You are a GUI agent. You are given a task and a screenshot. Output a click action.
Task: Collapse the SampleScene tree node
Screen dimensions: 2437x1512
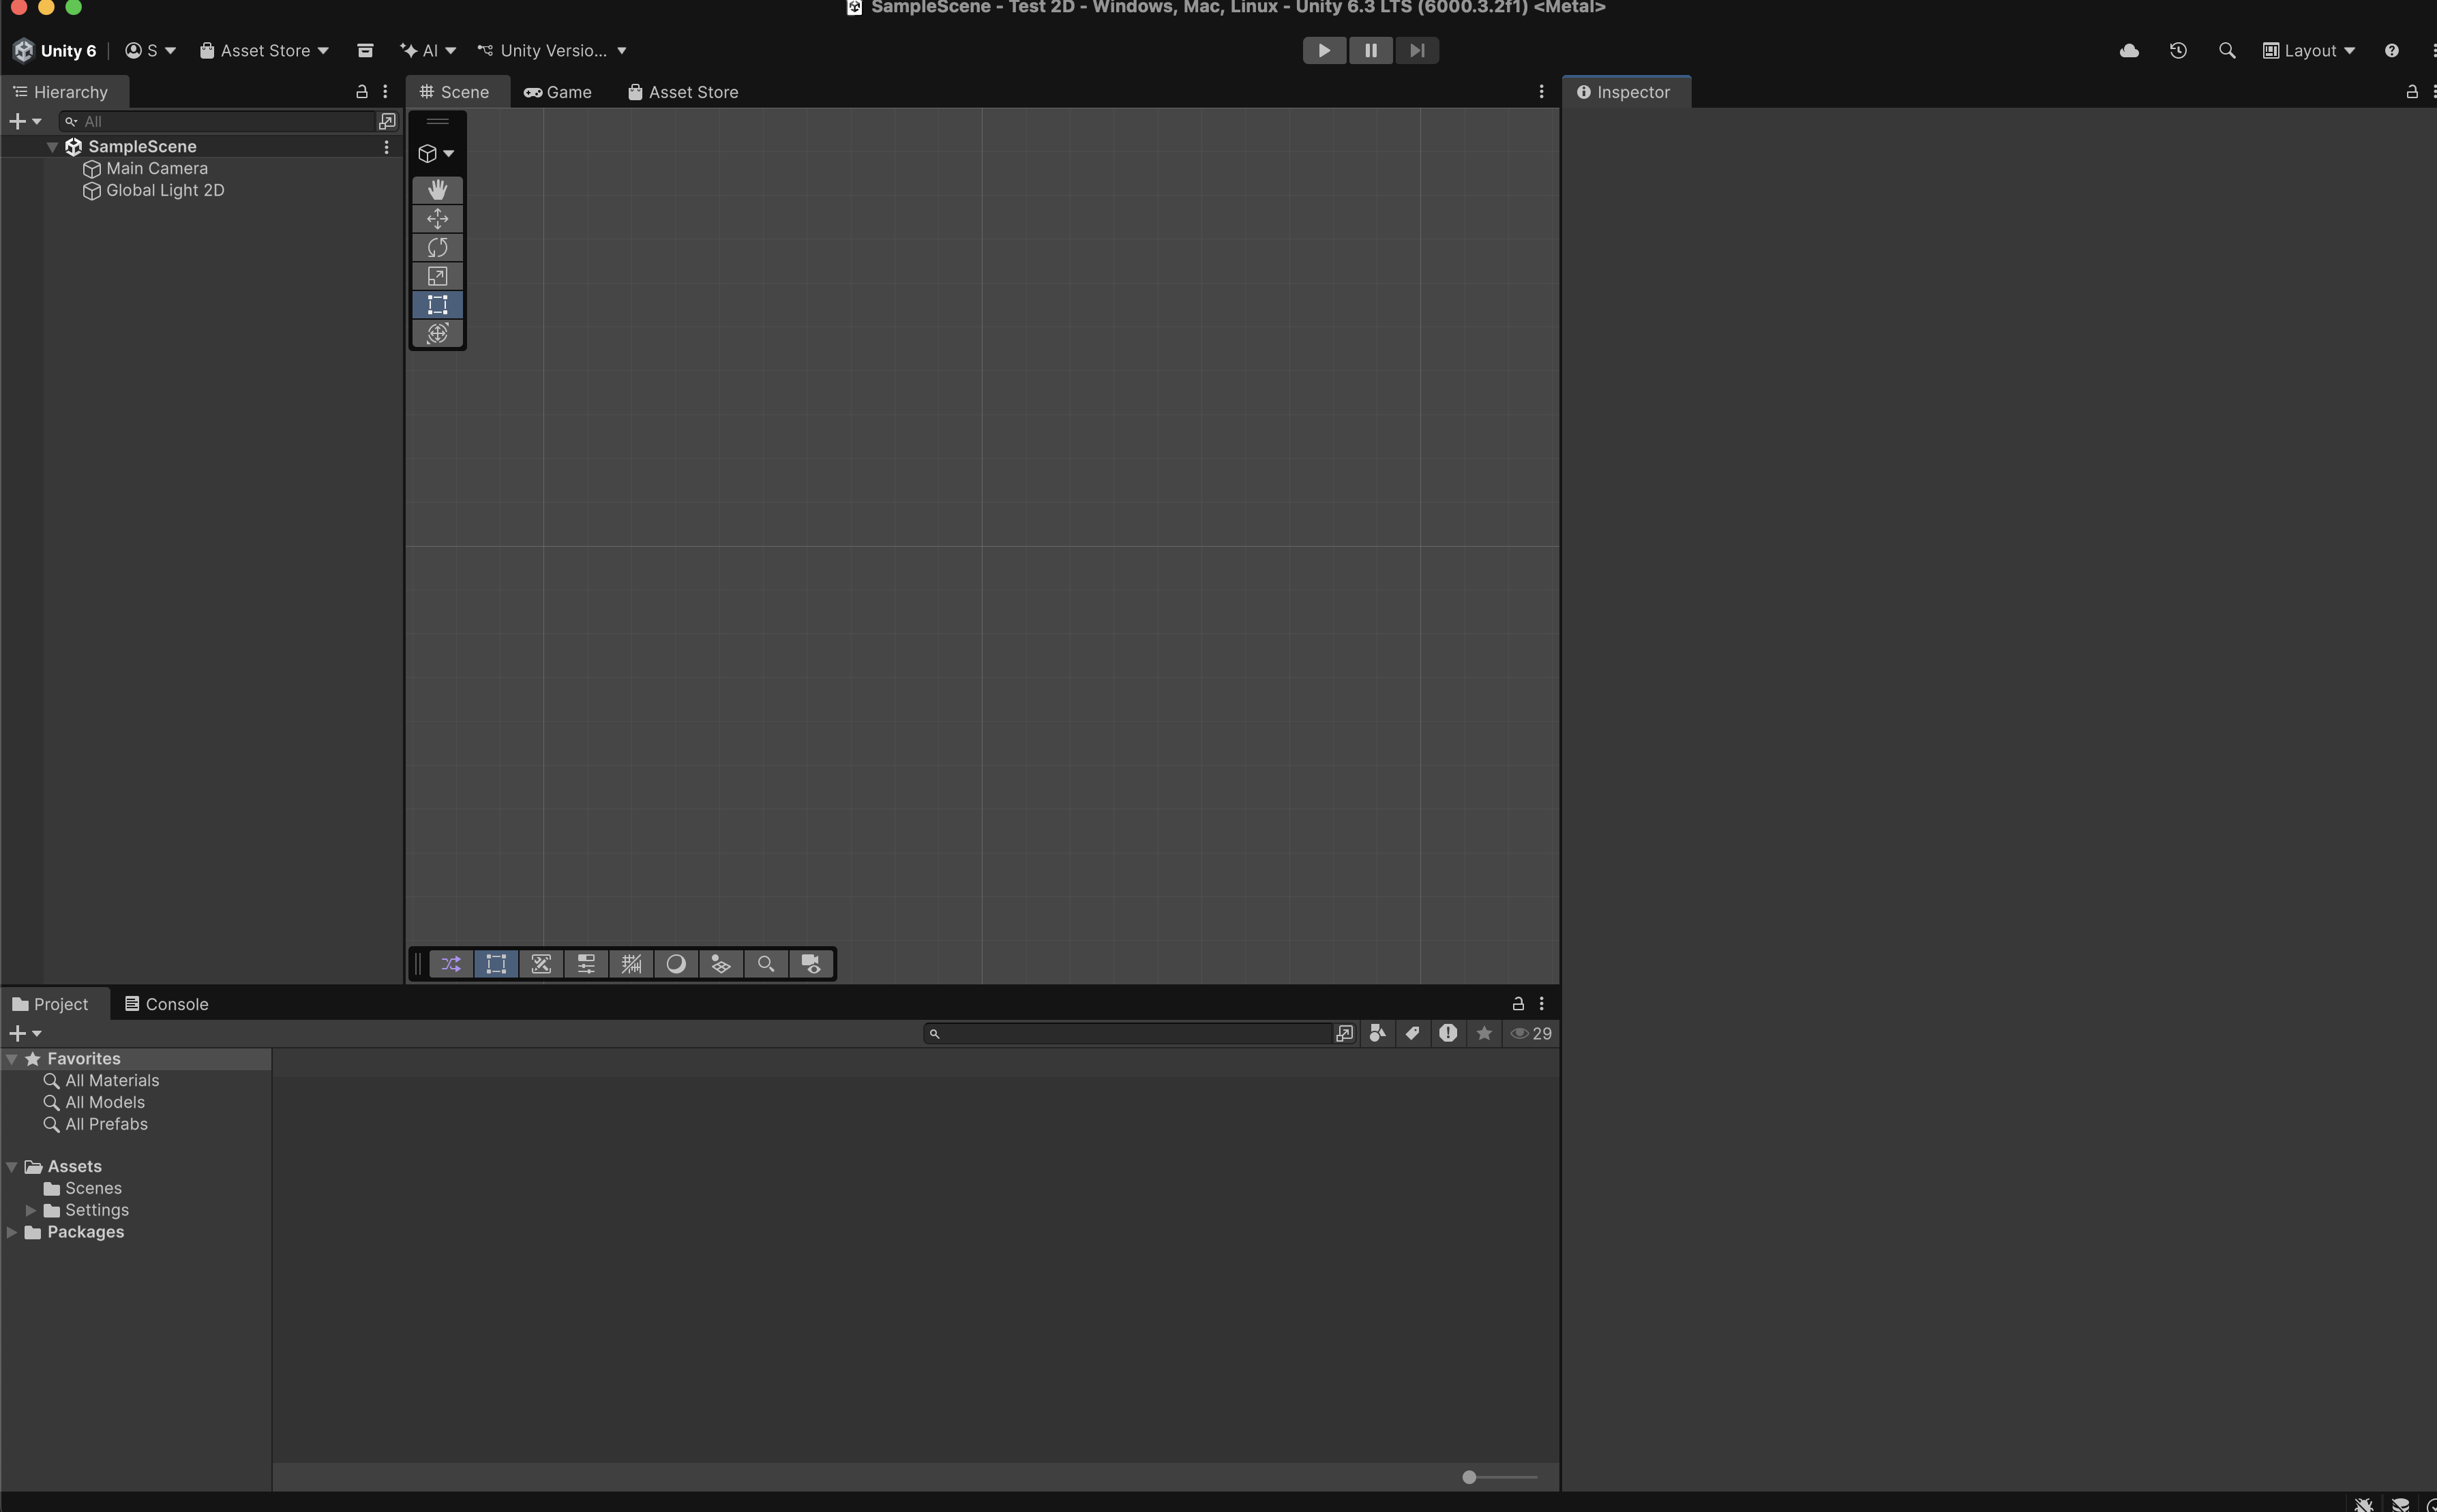(x=52, y=147)
